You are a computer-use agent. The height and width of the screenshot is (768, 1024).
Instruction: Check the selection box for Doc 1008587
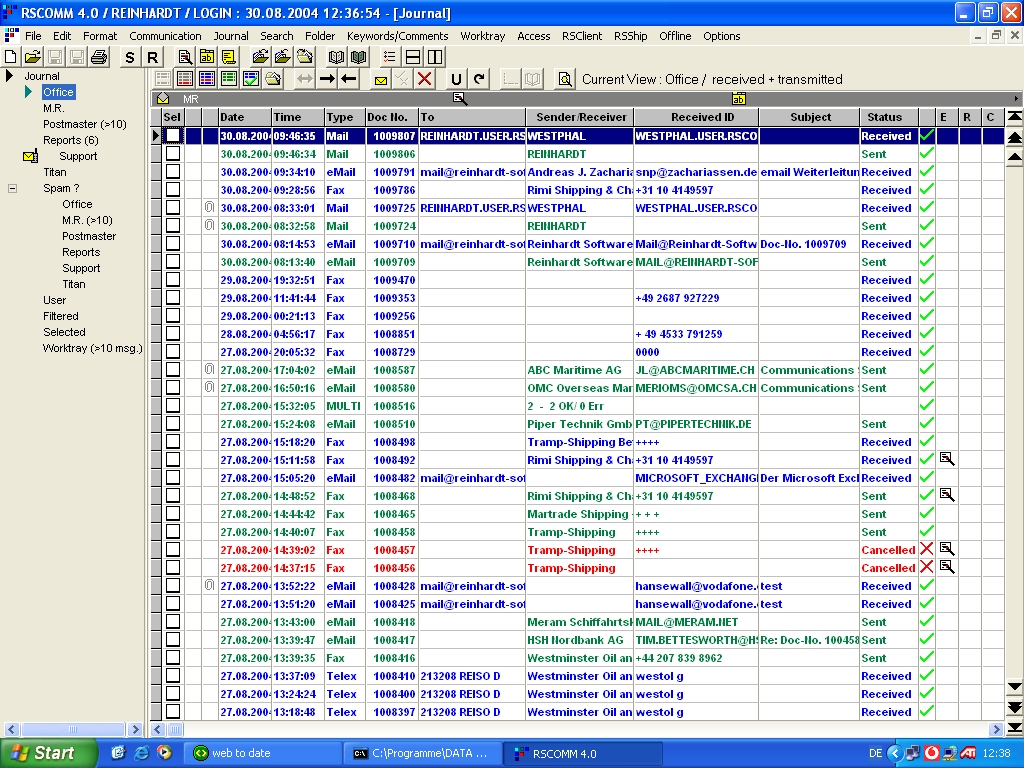point(173,370)
